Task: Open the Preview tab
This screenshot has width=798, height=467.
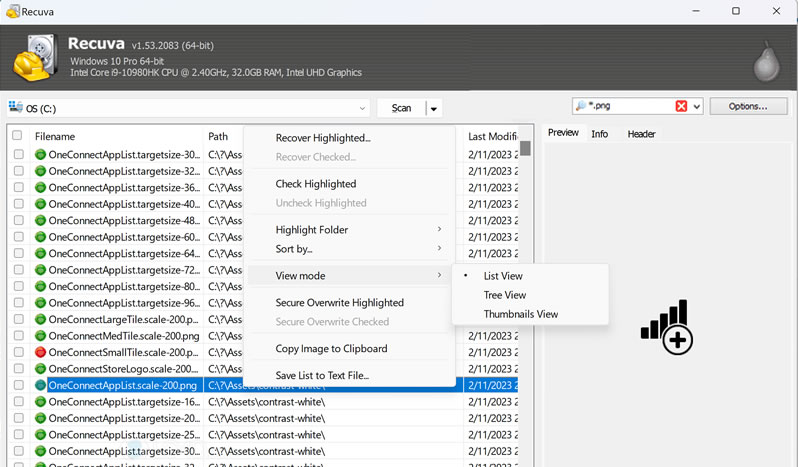Action: pyautogui.click(x=563, y=133)
